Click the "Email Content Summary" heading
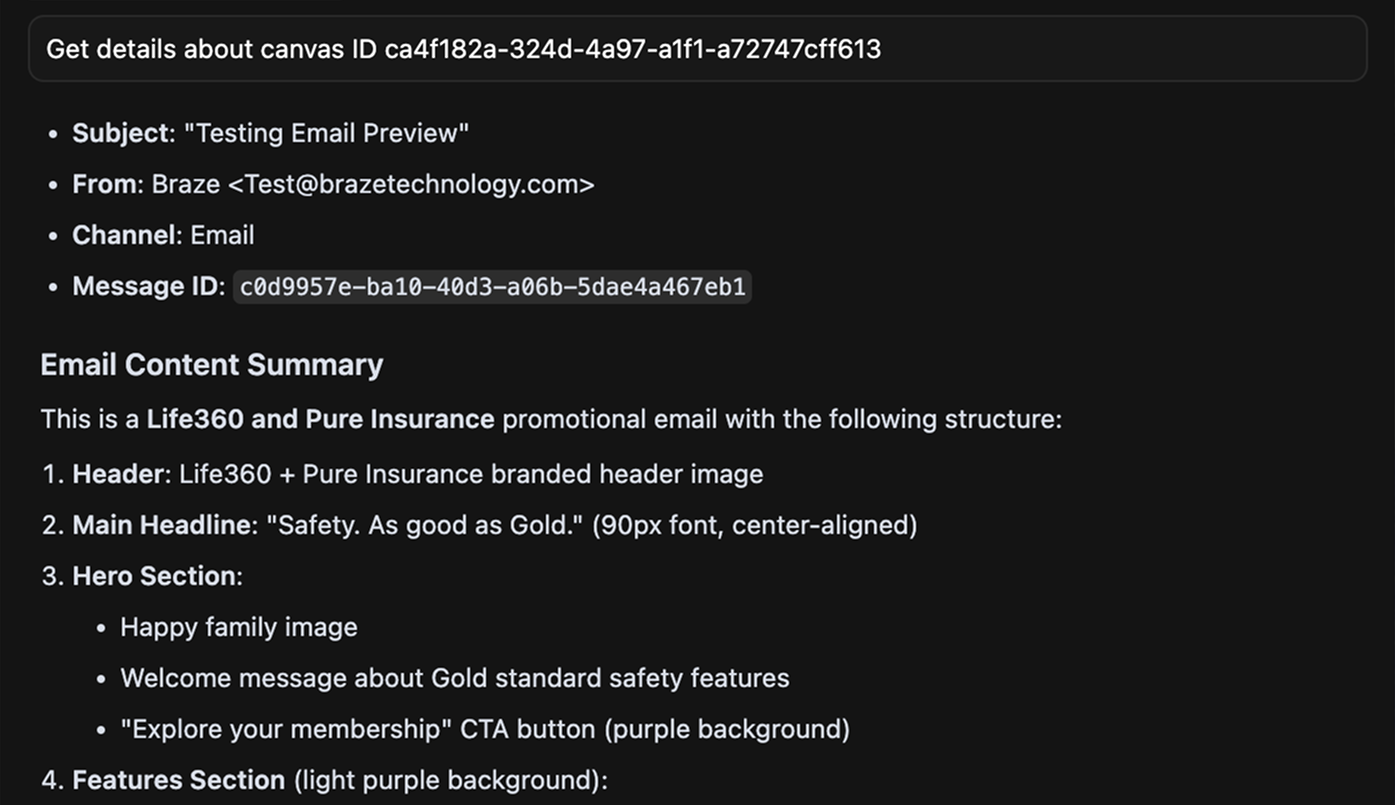Screen dimensions: 1395x805 click(211, 365)
